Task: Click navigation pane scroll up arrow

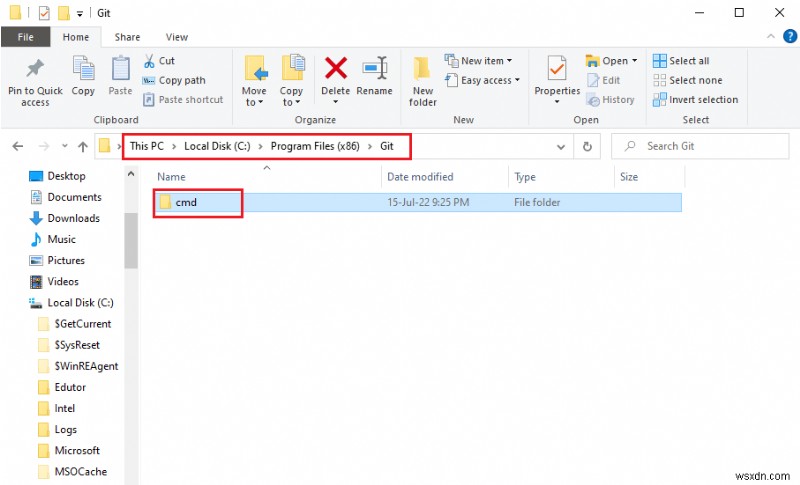Action: (131, 174)
